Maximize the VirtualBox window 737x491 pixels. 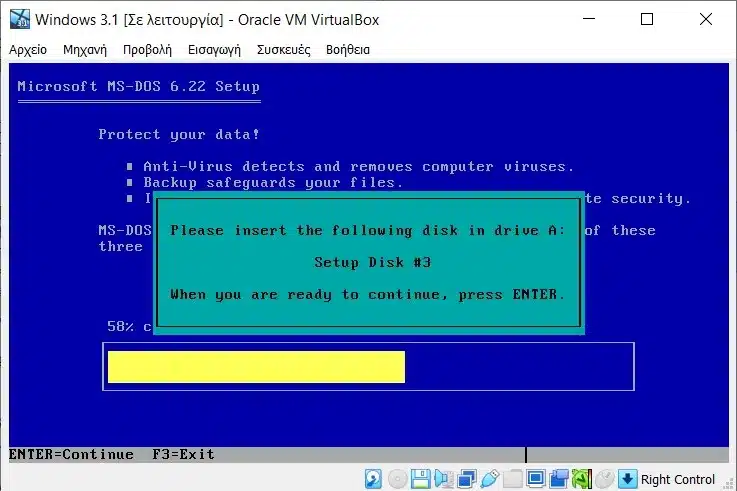(x=647, y=19)
